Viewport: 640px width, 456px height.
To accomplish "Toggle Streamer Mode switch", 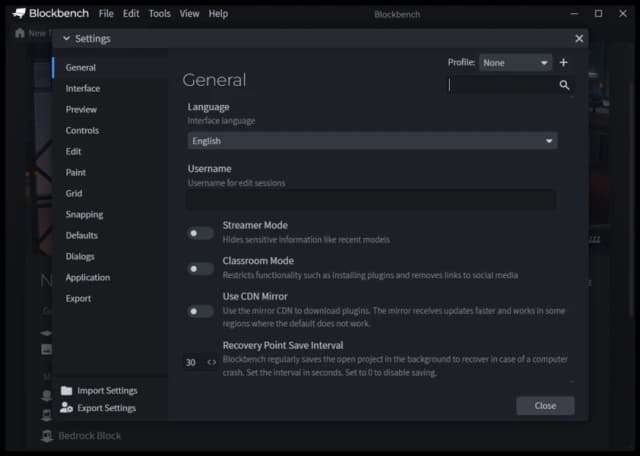I will click(x=200, y=233).
